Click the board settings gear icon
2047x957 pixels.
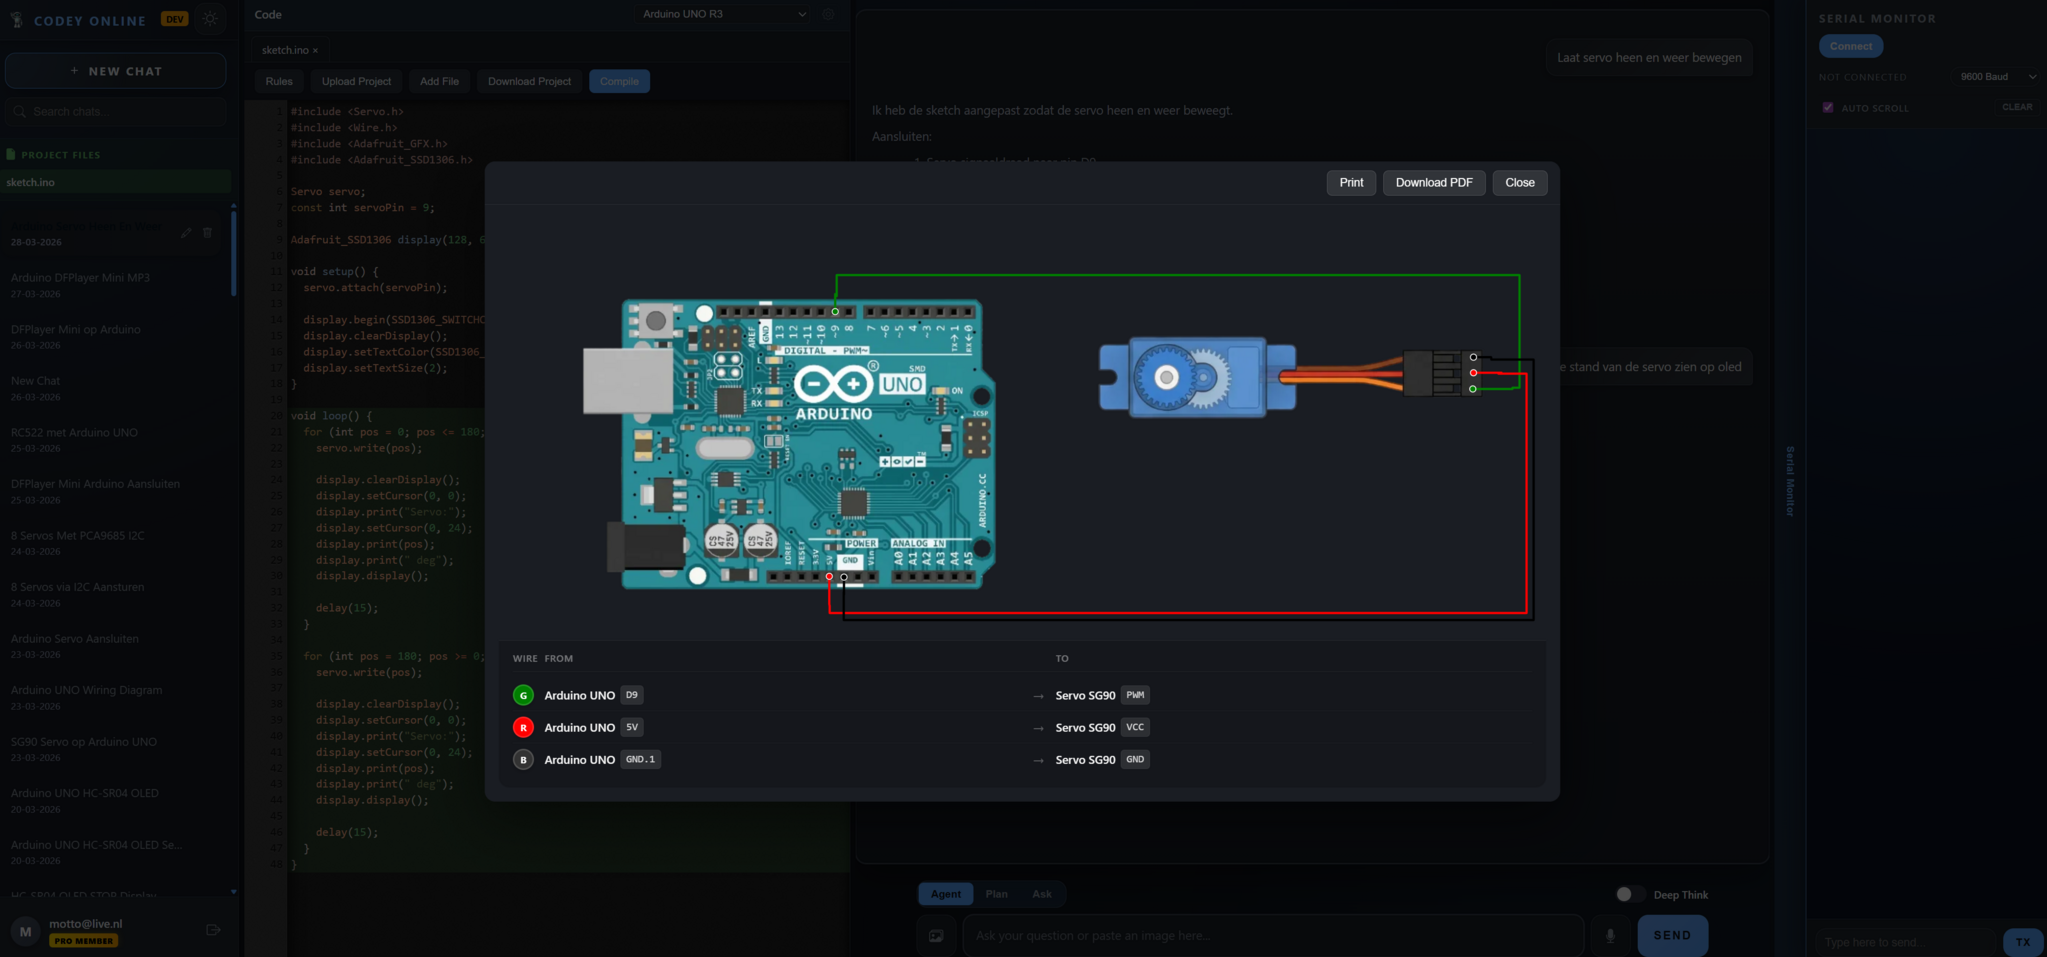(x=828, y=15)
